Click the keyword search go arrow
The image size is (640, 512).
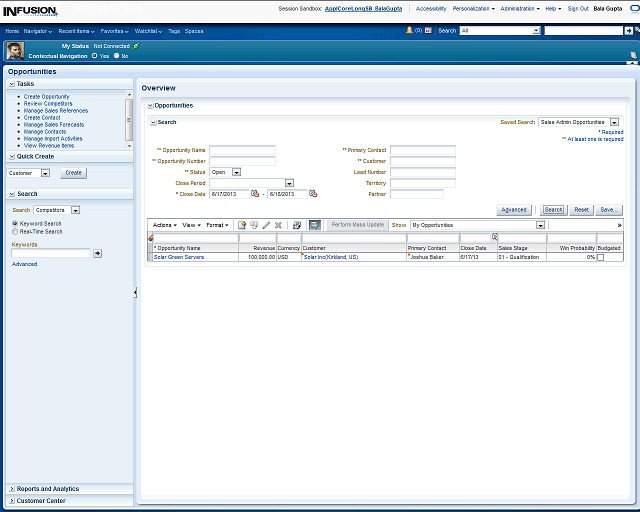pyautogui.click(x=97, y=253)
